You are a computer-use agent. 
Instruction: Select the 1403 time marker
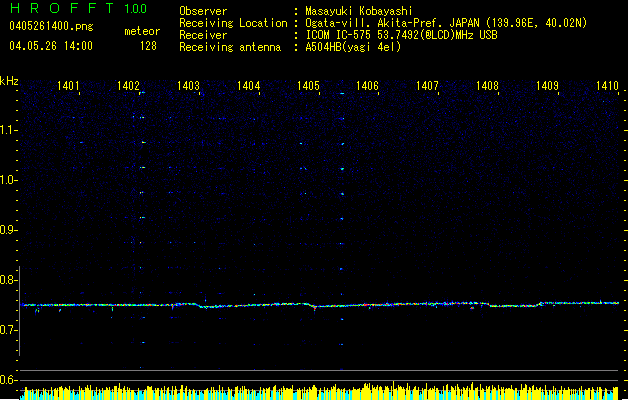[188, 87]
